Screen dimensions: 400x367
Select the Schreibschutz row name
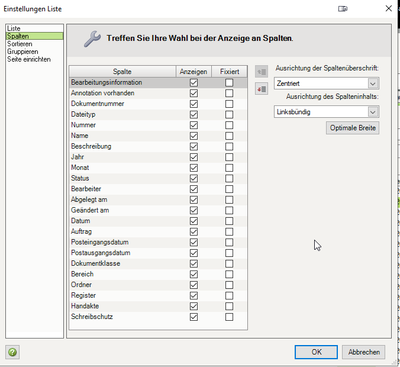coord(92,317)
